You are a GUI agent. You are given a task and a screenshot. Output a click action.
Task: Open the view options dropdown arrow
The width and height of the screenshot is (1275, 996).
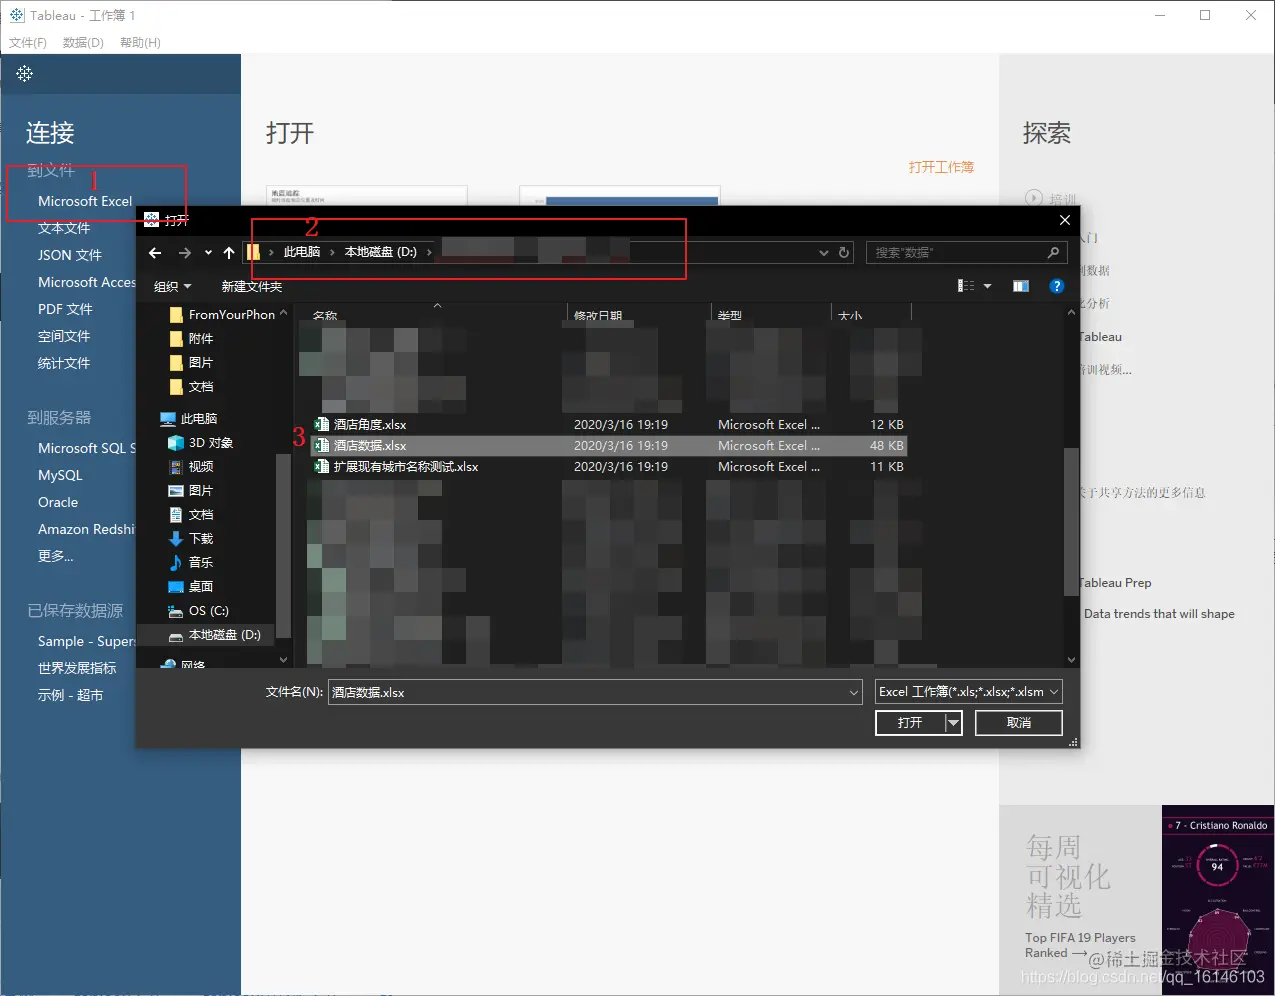tap(988, 286)
